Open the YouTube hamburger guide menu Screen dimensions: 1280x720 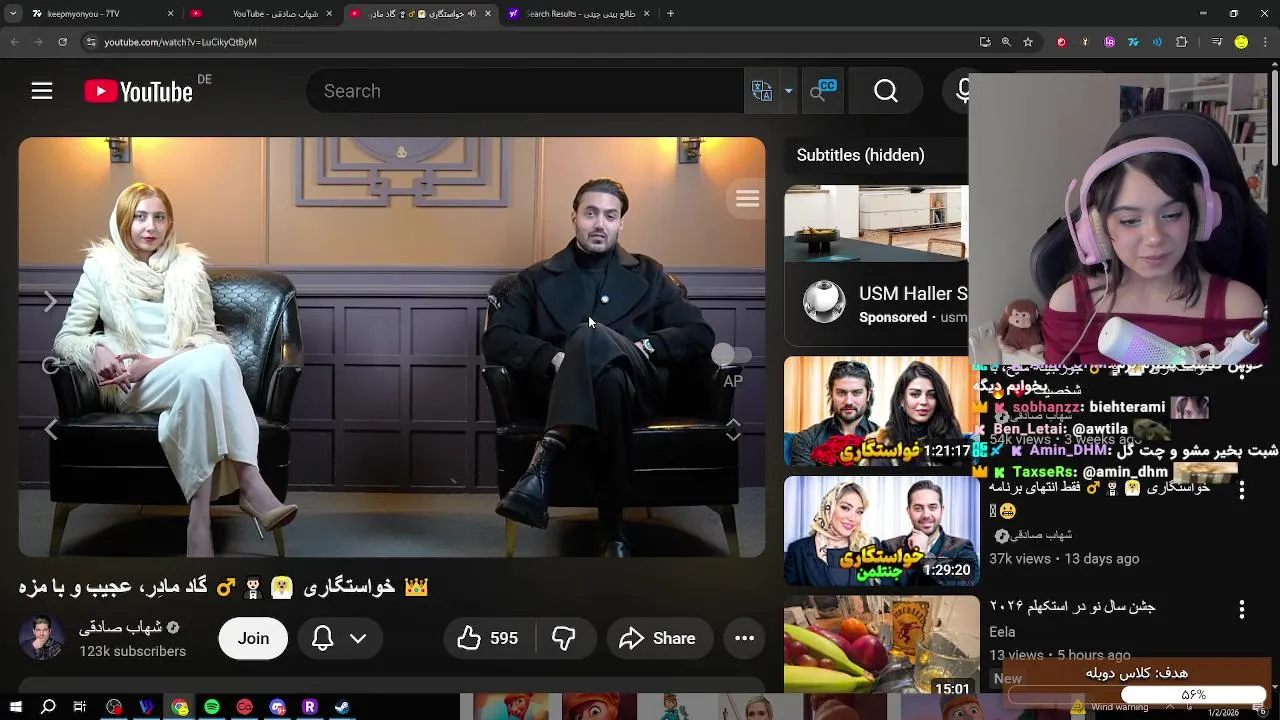(x=41, y=91)
